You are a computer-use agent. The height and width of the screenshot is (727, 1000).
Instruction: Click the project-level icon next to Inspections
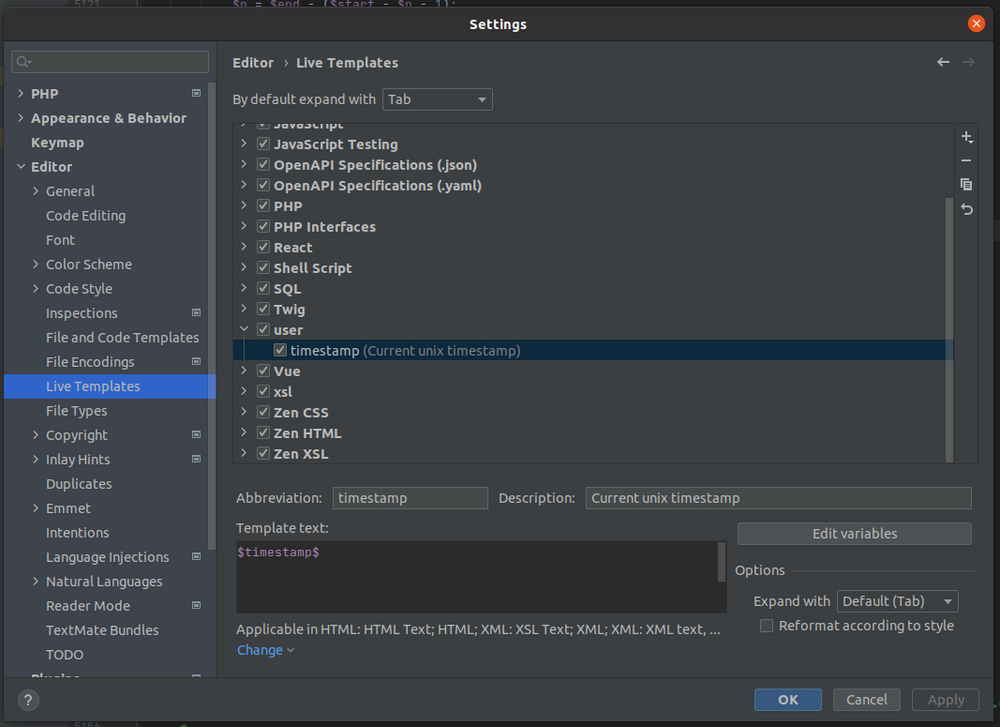click(x=196, y=312)
